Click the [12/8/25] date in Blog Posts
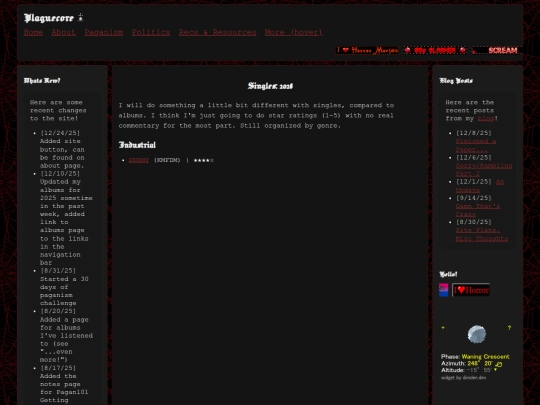Viewport: 540px width, 405px height. tap(474, 133)
